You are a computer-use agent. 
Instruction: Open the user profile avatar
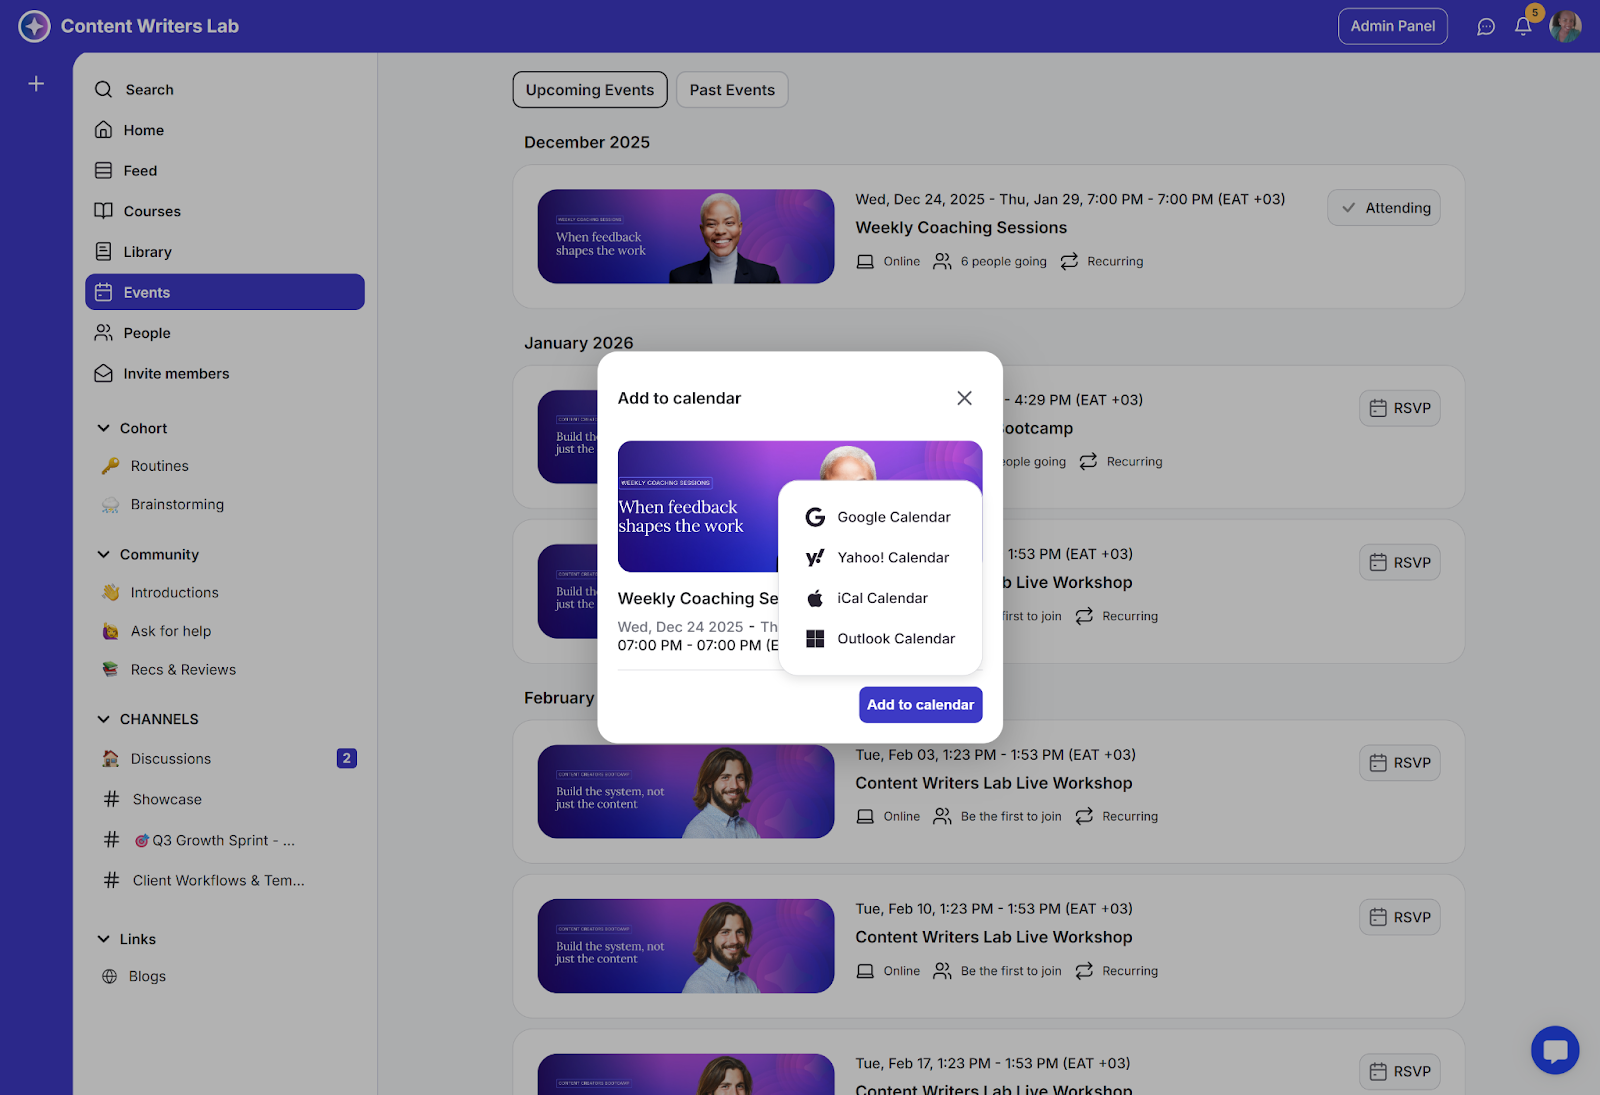pyautogui.click(x=1565, y=26)
